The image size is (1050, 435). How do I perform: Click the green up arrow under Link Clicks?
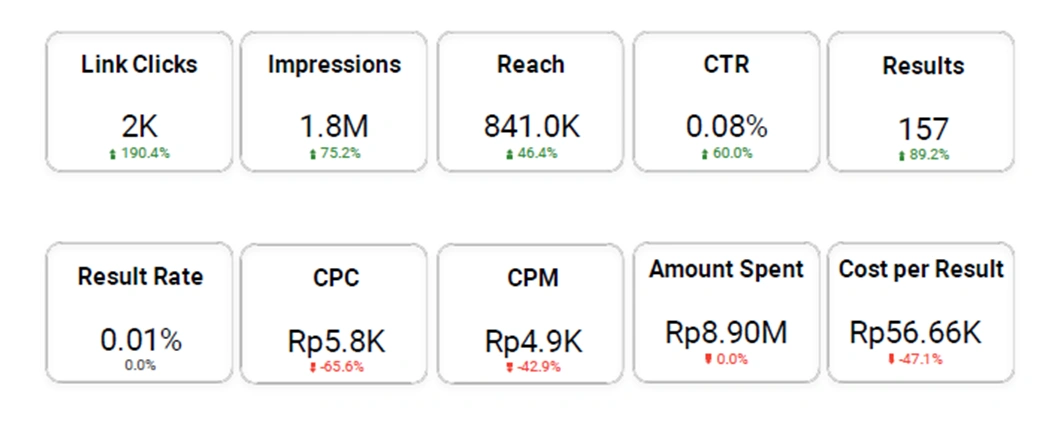(112, 154)
